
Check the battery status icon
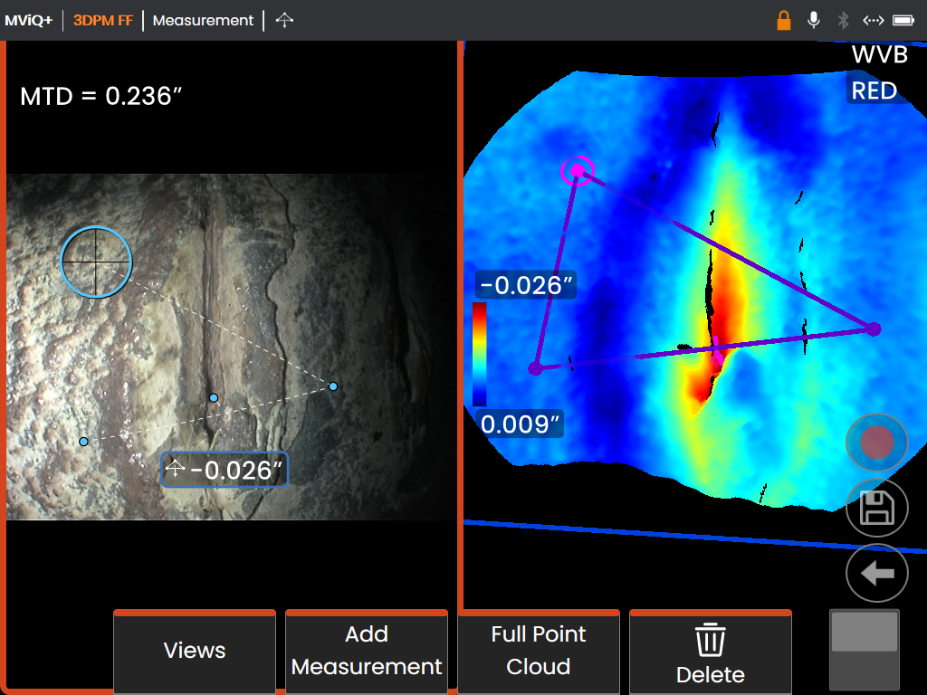pyautogui.click(x=903, y=20)
